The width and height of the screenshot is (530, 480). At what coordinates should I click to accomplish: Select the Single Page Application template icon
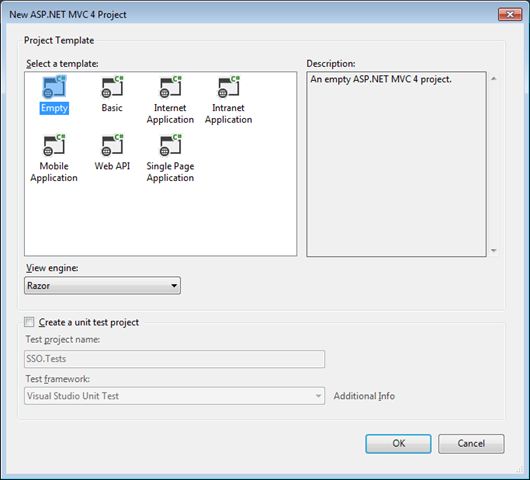pyautogui.click(x=170, y=145)
